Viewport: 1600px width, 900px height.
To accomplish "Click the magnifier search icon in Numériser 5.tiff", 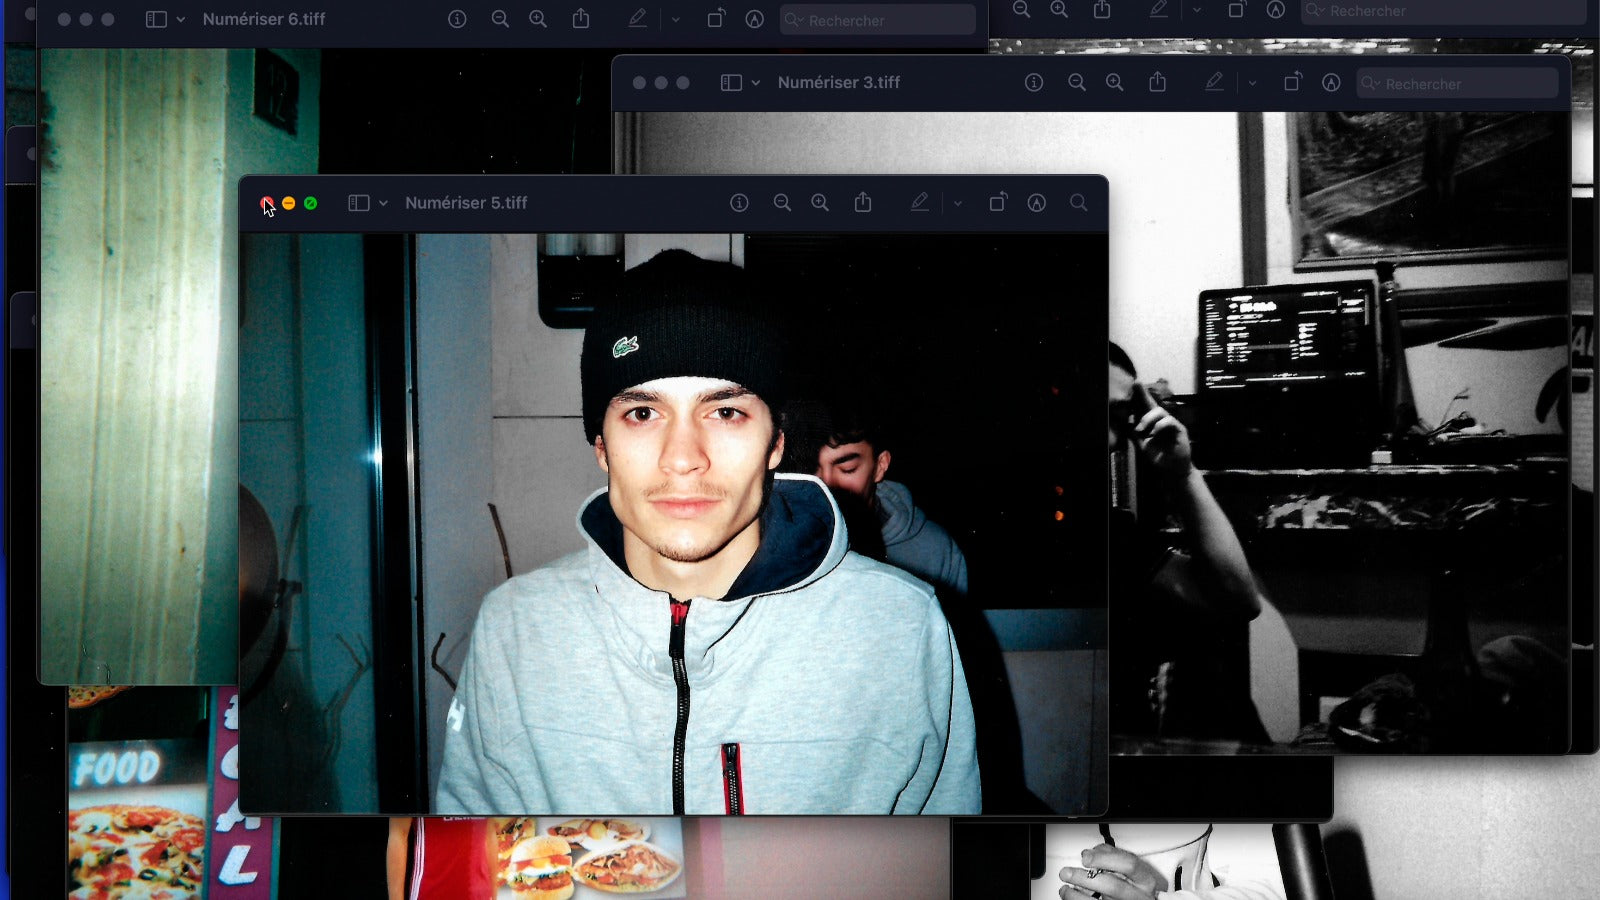I will click(1078, 203).
